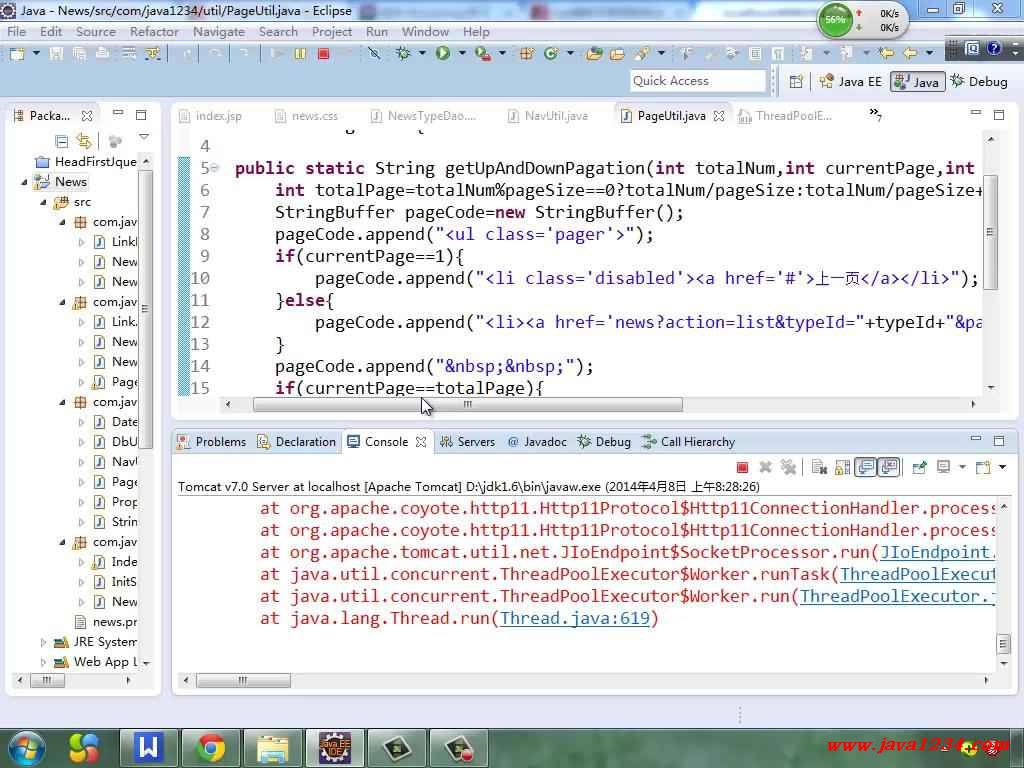
Task: Open the Problems tab
Action: [x=212, y=442]
